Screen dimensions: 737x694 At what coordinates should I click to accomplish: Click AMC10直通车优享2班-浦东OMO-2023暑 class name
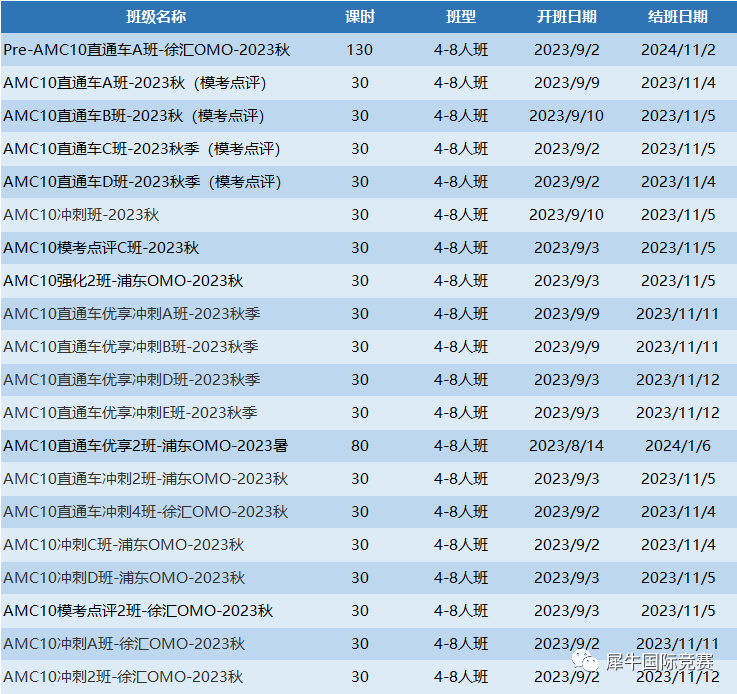click(x=145, y=446)
